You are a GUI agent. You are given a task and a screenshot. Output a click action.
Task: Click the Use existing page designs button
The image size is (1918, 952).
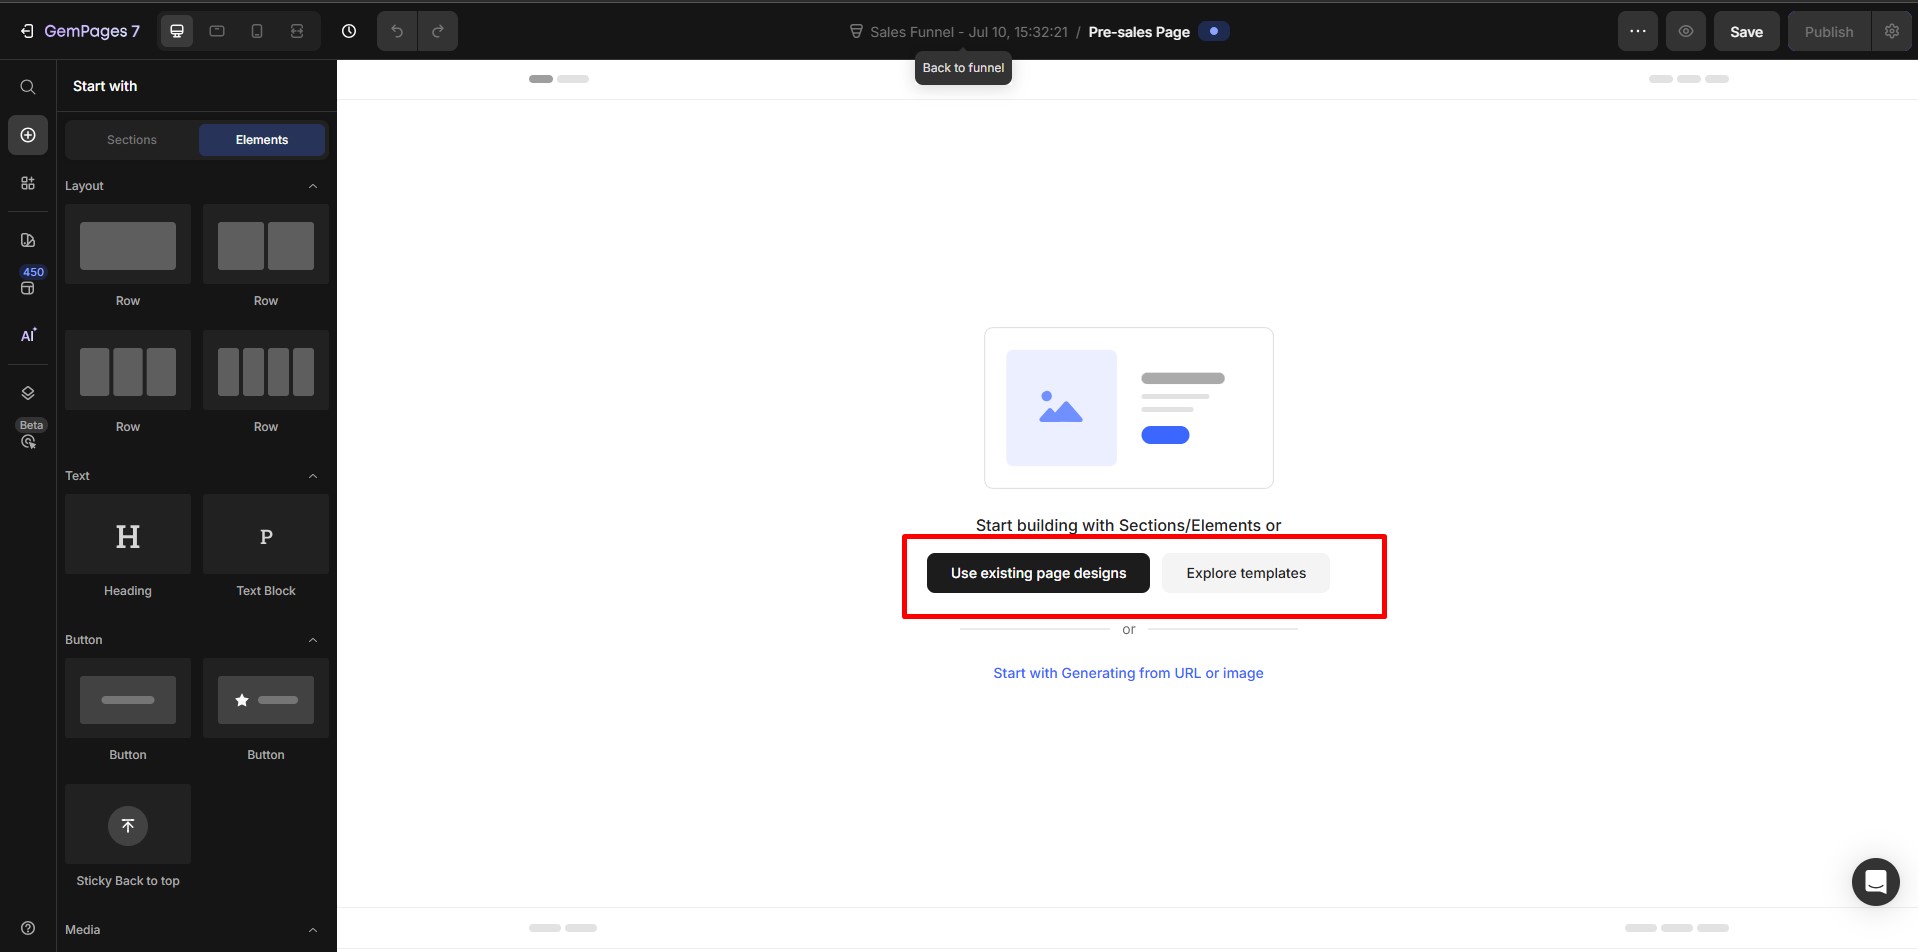1037,573
